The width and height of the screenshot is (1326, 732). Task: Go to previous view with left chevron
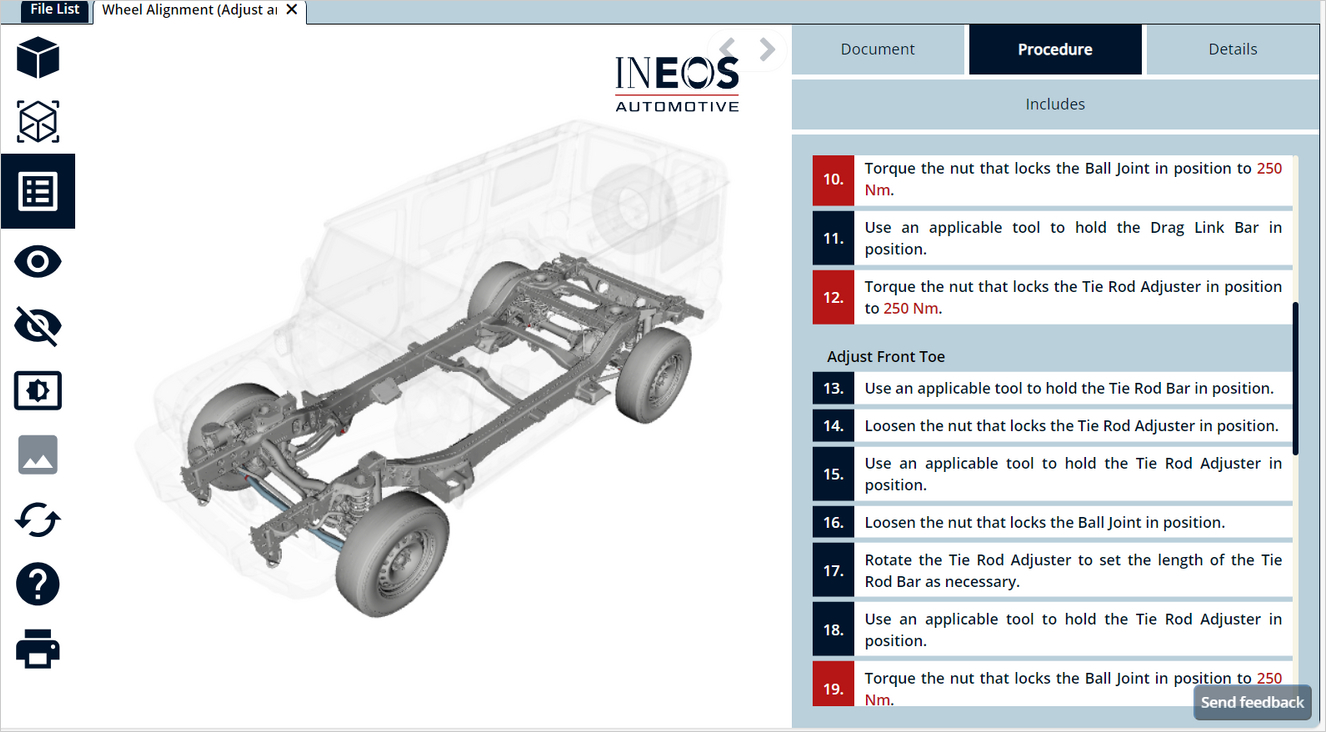point(728,48)
